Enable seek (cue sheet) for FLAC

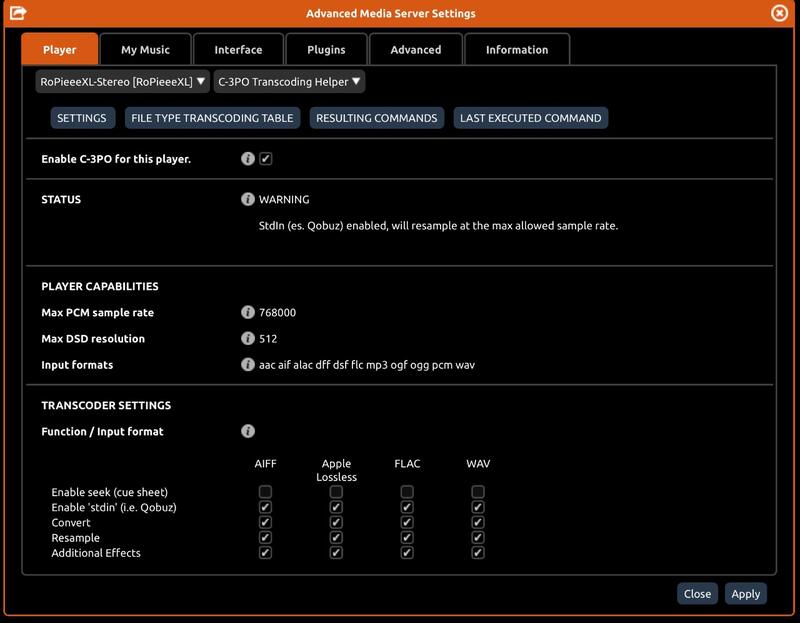pos(407,492)
